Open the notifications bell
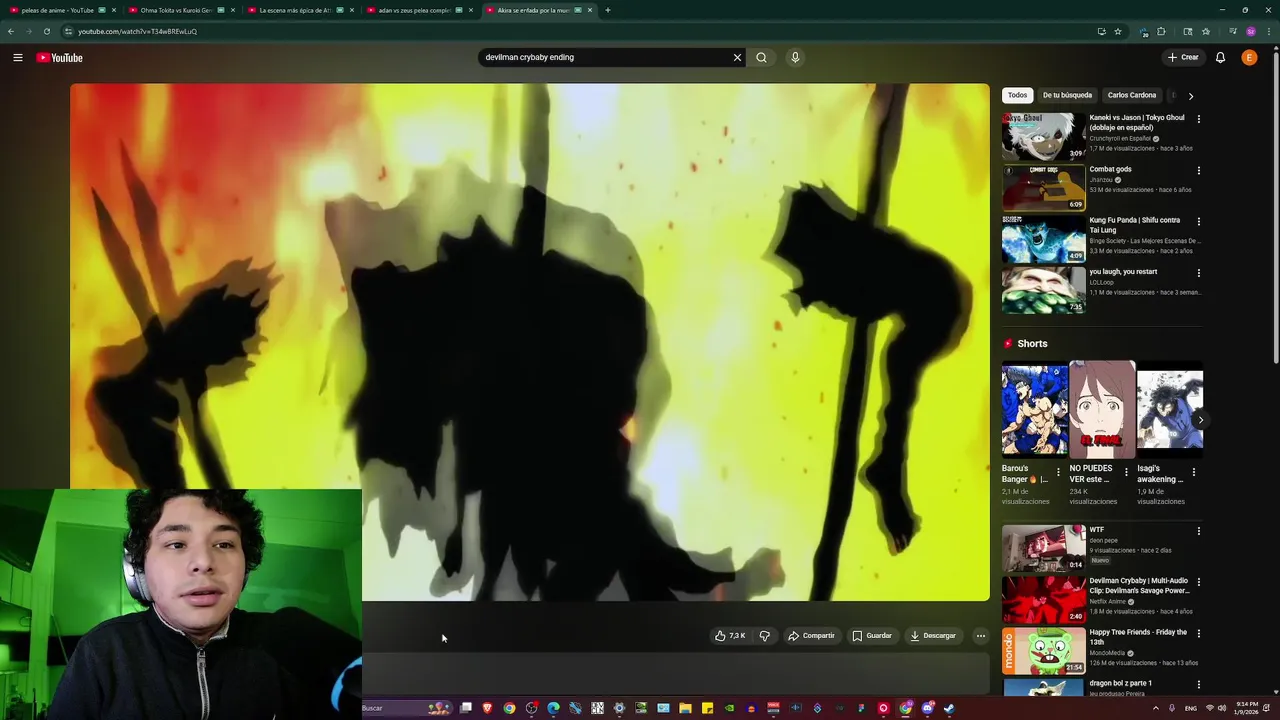This screenshot has width=1280, height=720. coord(1220,57)
